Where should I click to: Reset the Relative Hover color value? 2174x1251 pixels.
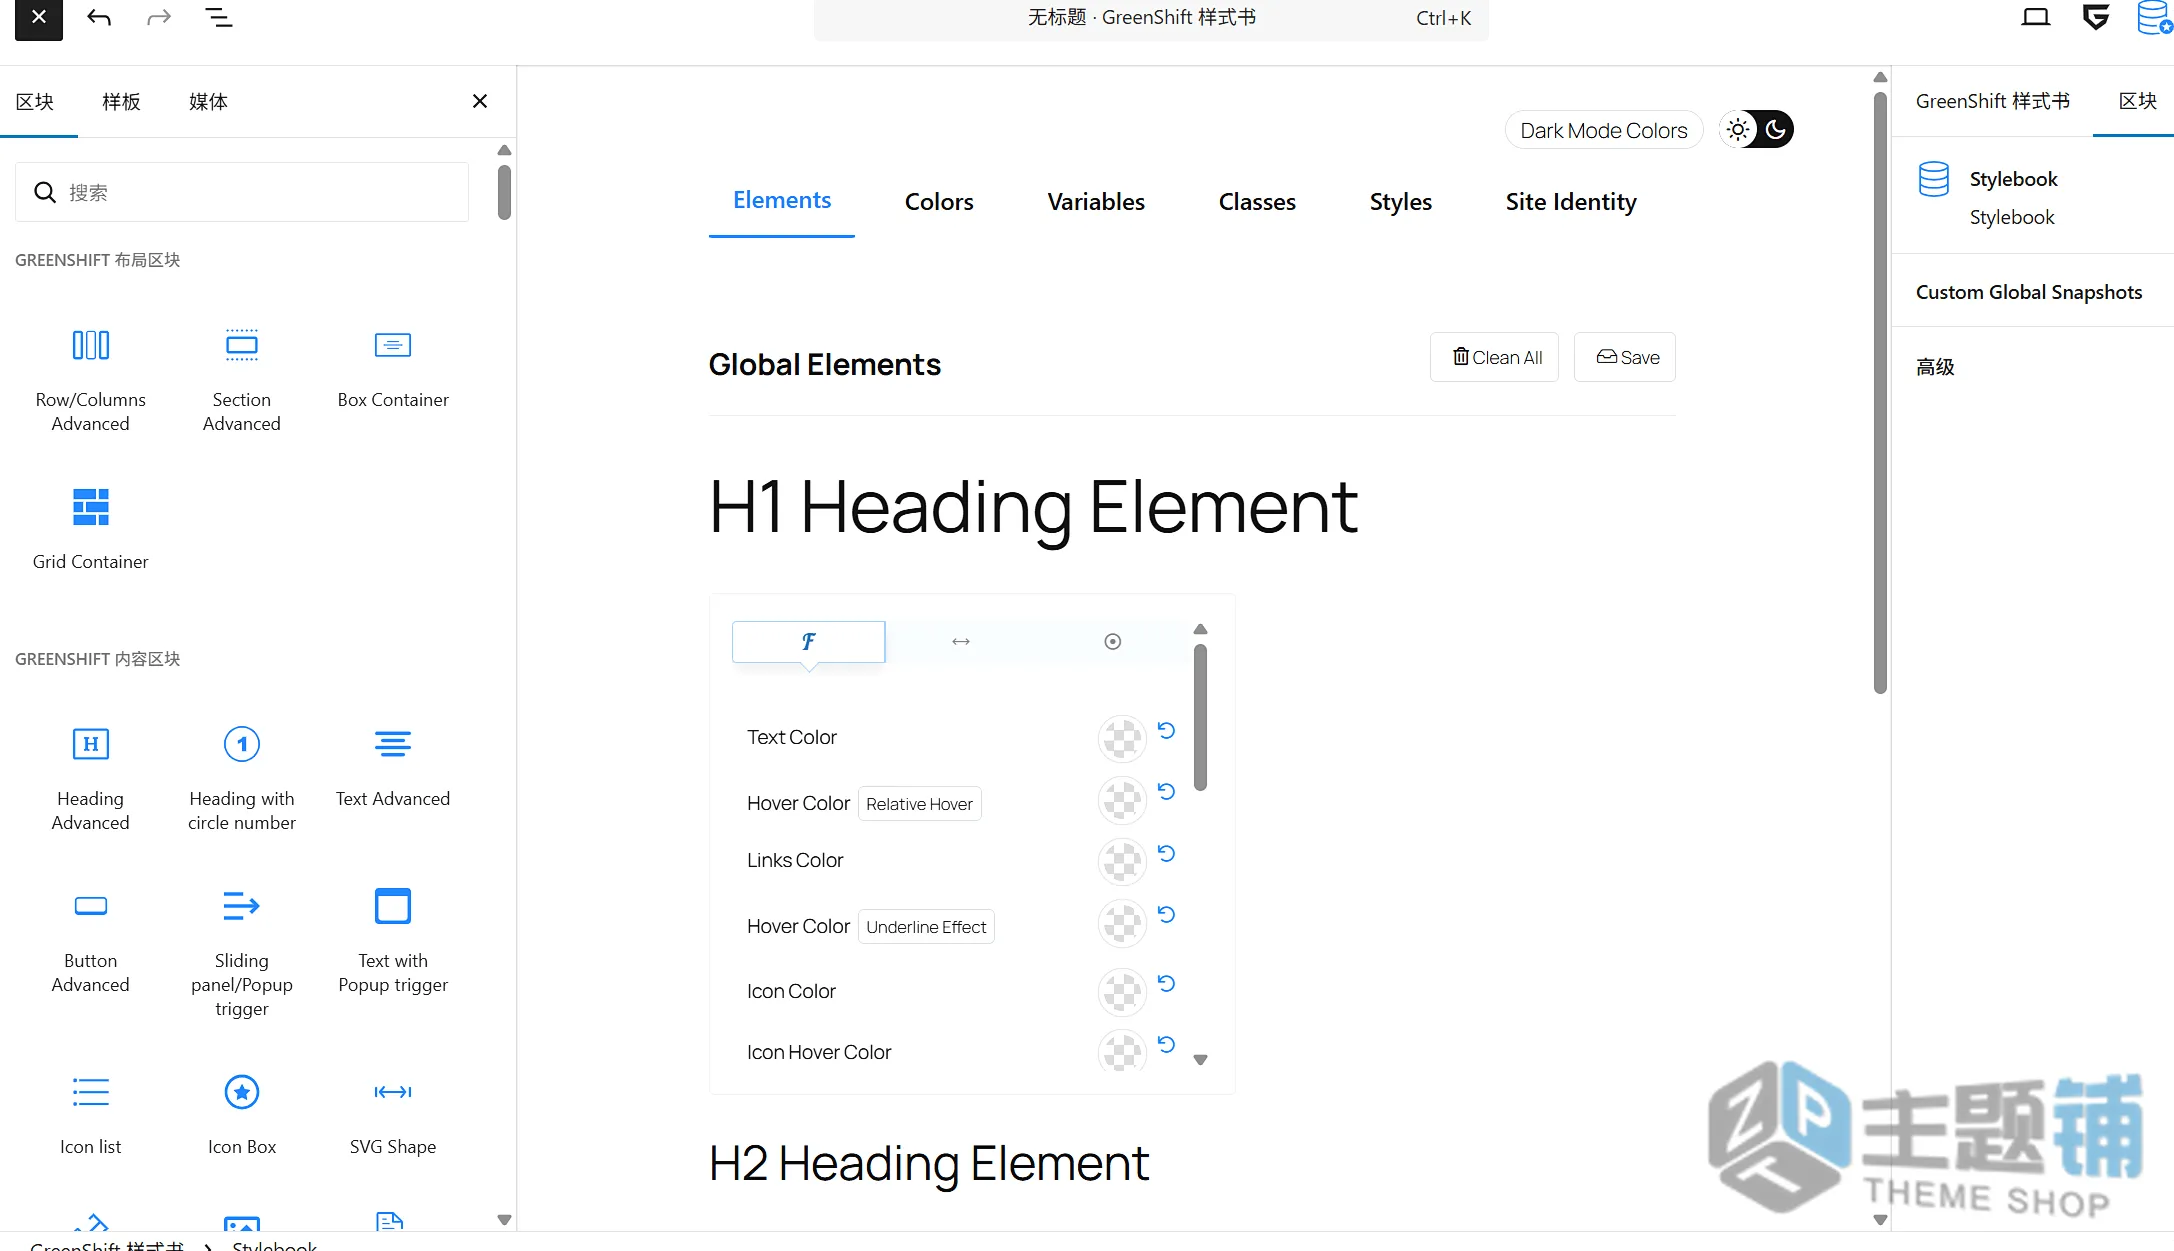(1166, 791)
